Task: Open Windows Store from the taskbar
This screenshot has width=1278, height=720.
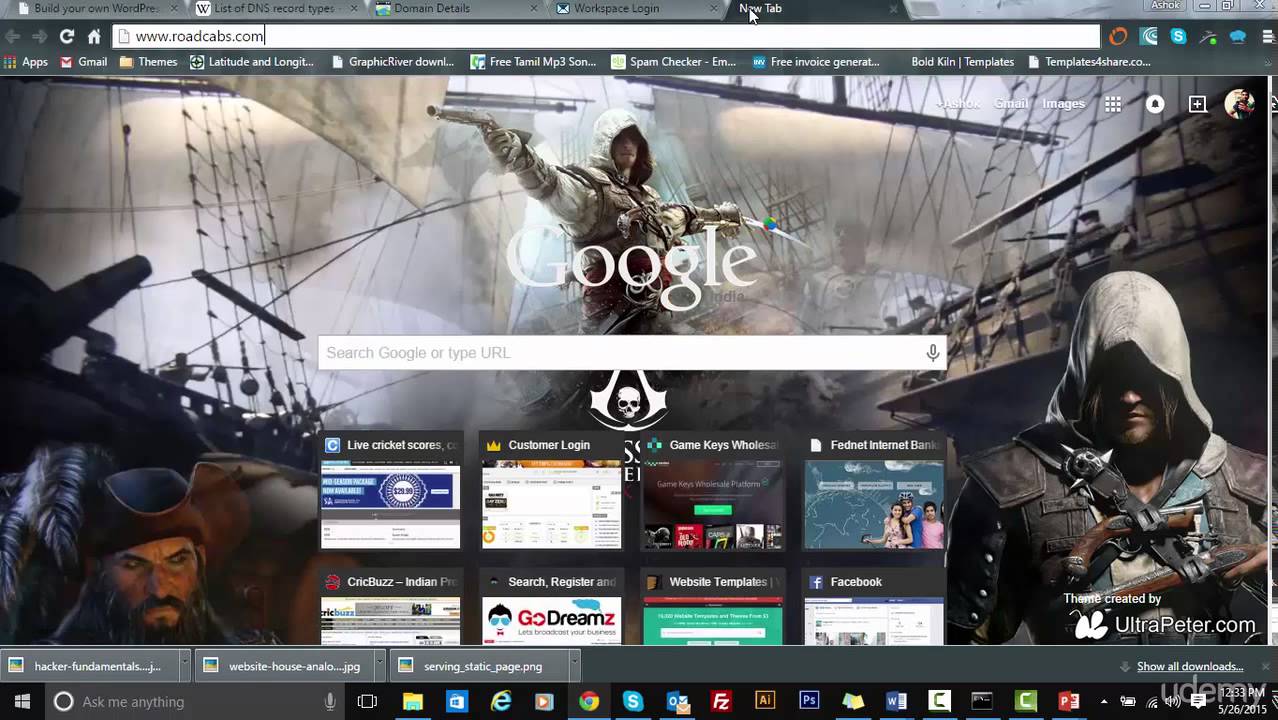Action: [x=457, y=702]
